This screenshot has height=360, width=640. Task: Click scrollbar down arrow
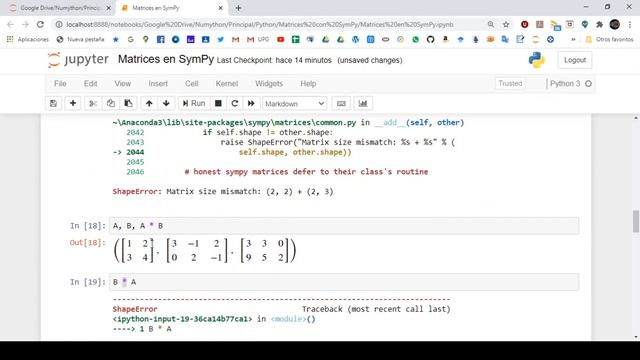point(636,337)
